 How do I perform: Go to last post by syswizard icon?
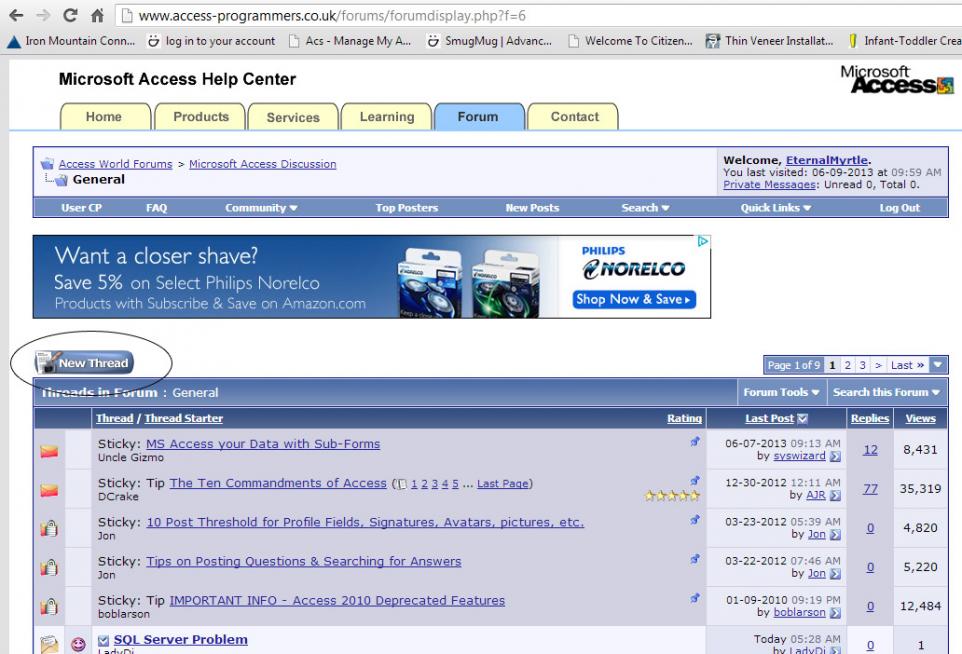click(835, 456)
